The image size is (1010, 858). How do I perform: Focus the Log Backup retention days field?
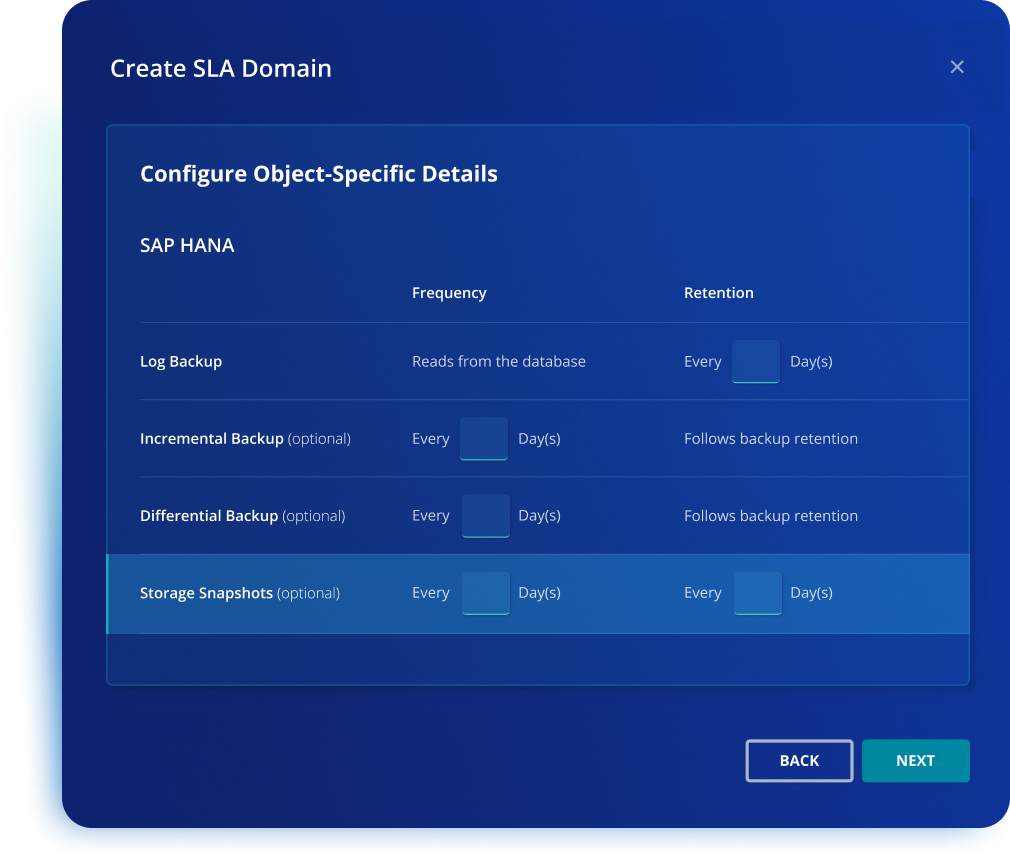coord(756,361)
